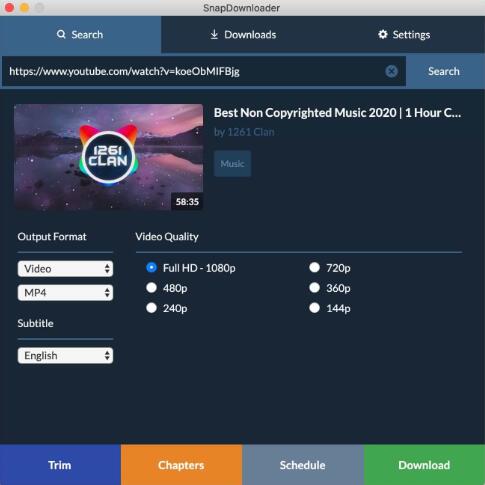
Task: Open Chapters with the orange button
Action: (182, 465)
